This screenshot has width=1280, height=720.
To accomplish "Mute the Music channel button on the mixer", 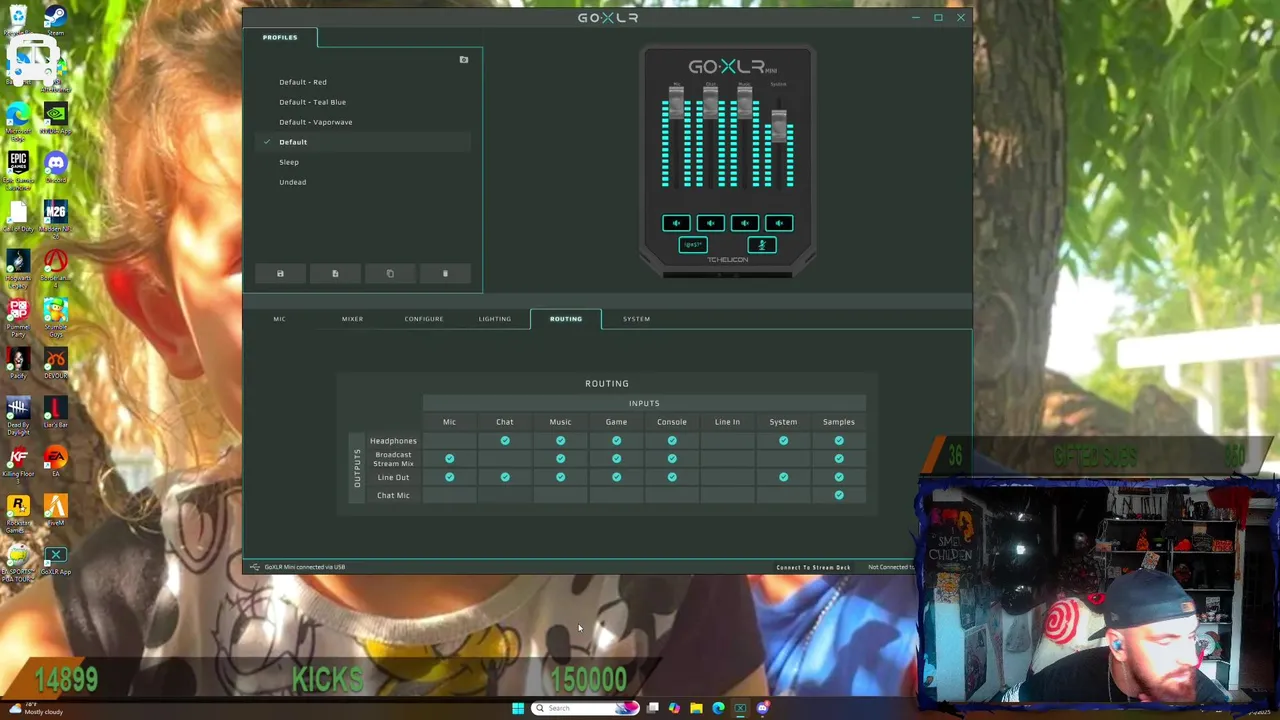I will click(744, 223).
